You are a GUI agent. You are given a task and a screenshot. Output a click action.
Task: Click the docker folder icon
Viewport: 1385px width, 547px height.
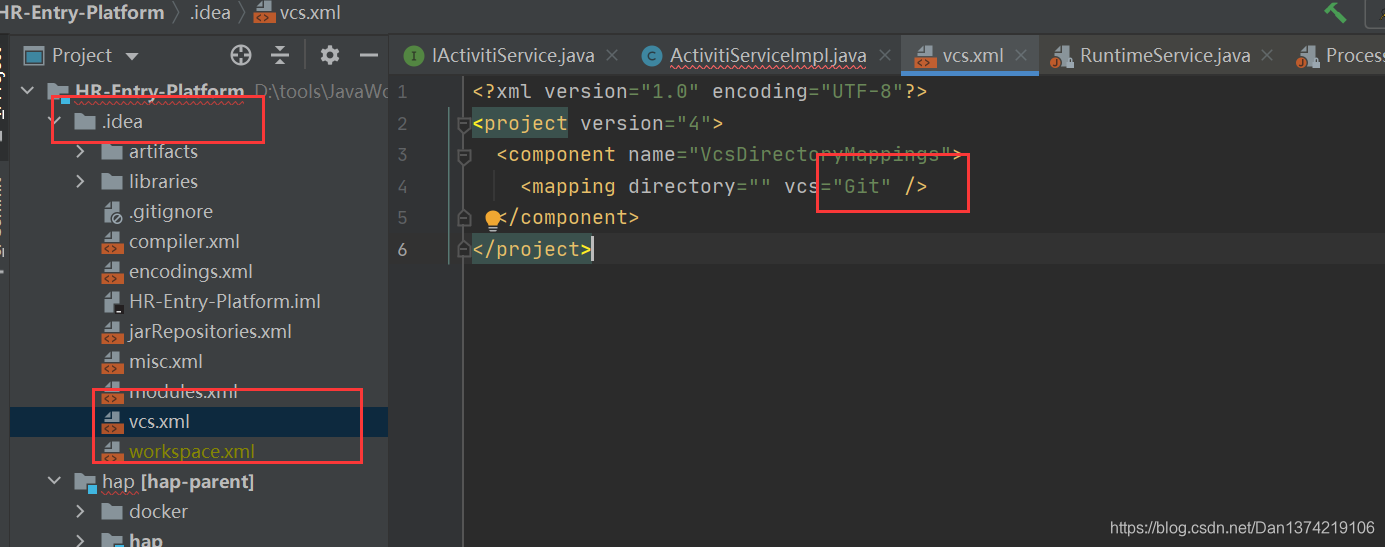click(x=112, y=512)
